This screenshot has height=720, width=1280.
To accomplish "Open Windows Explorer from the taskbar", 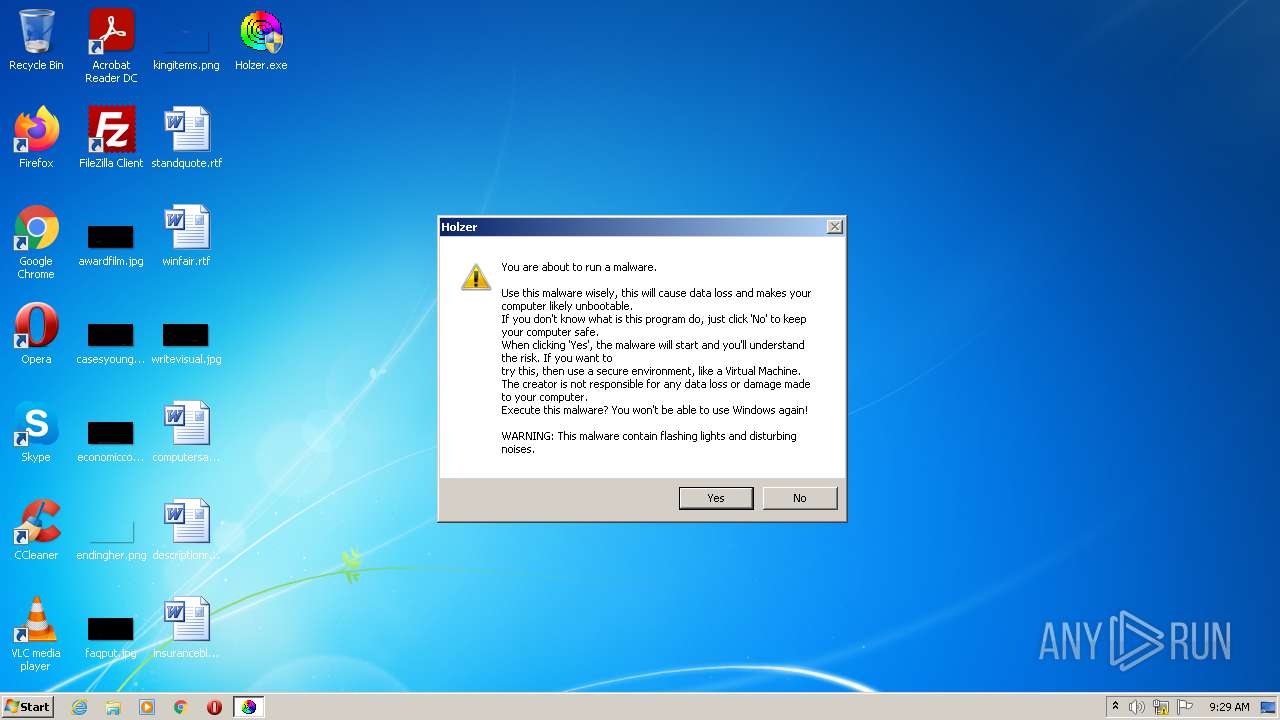I will tap(113, 707).
